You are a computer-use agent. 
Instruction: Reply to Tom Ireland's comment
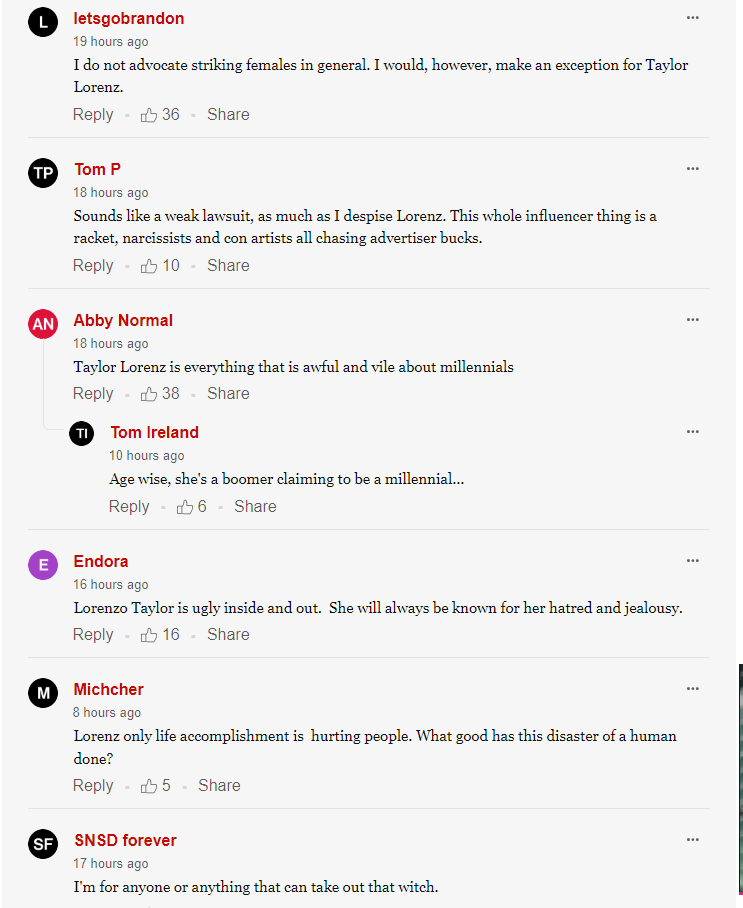coord(129,507)
